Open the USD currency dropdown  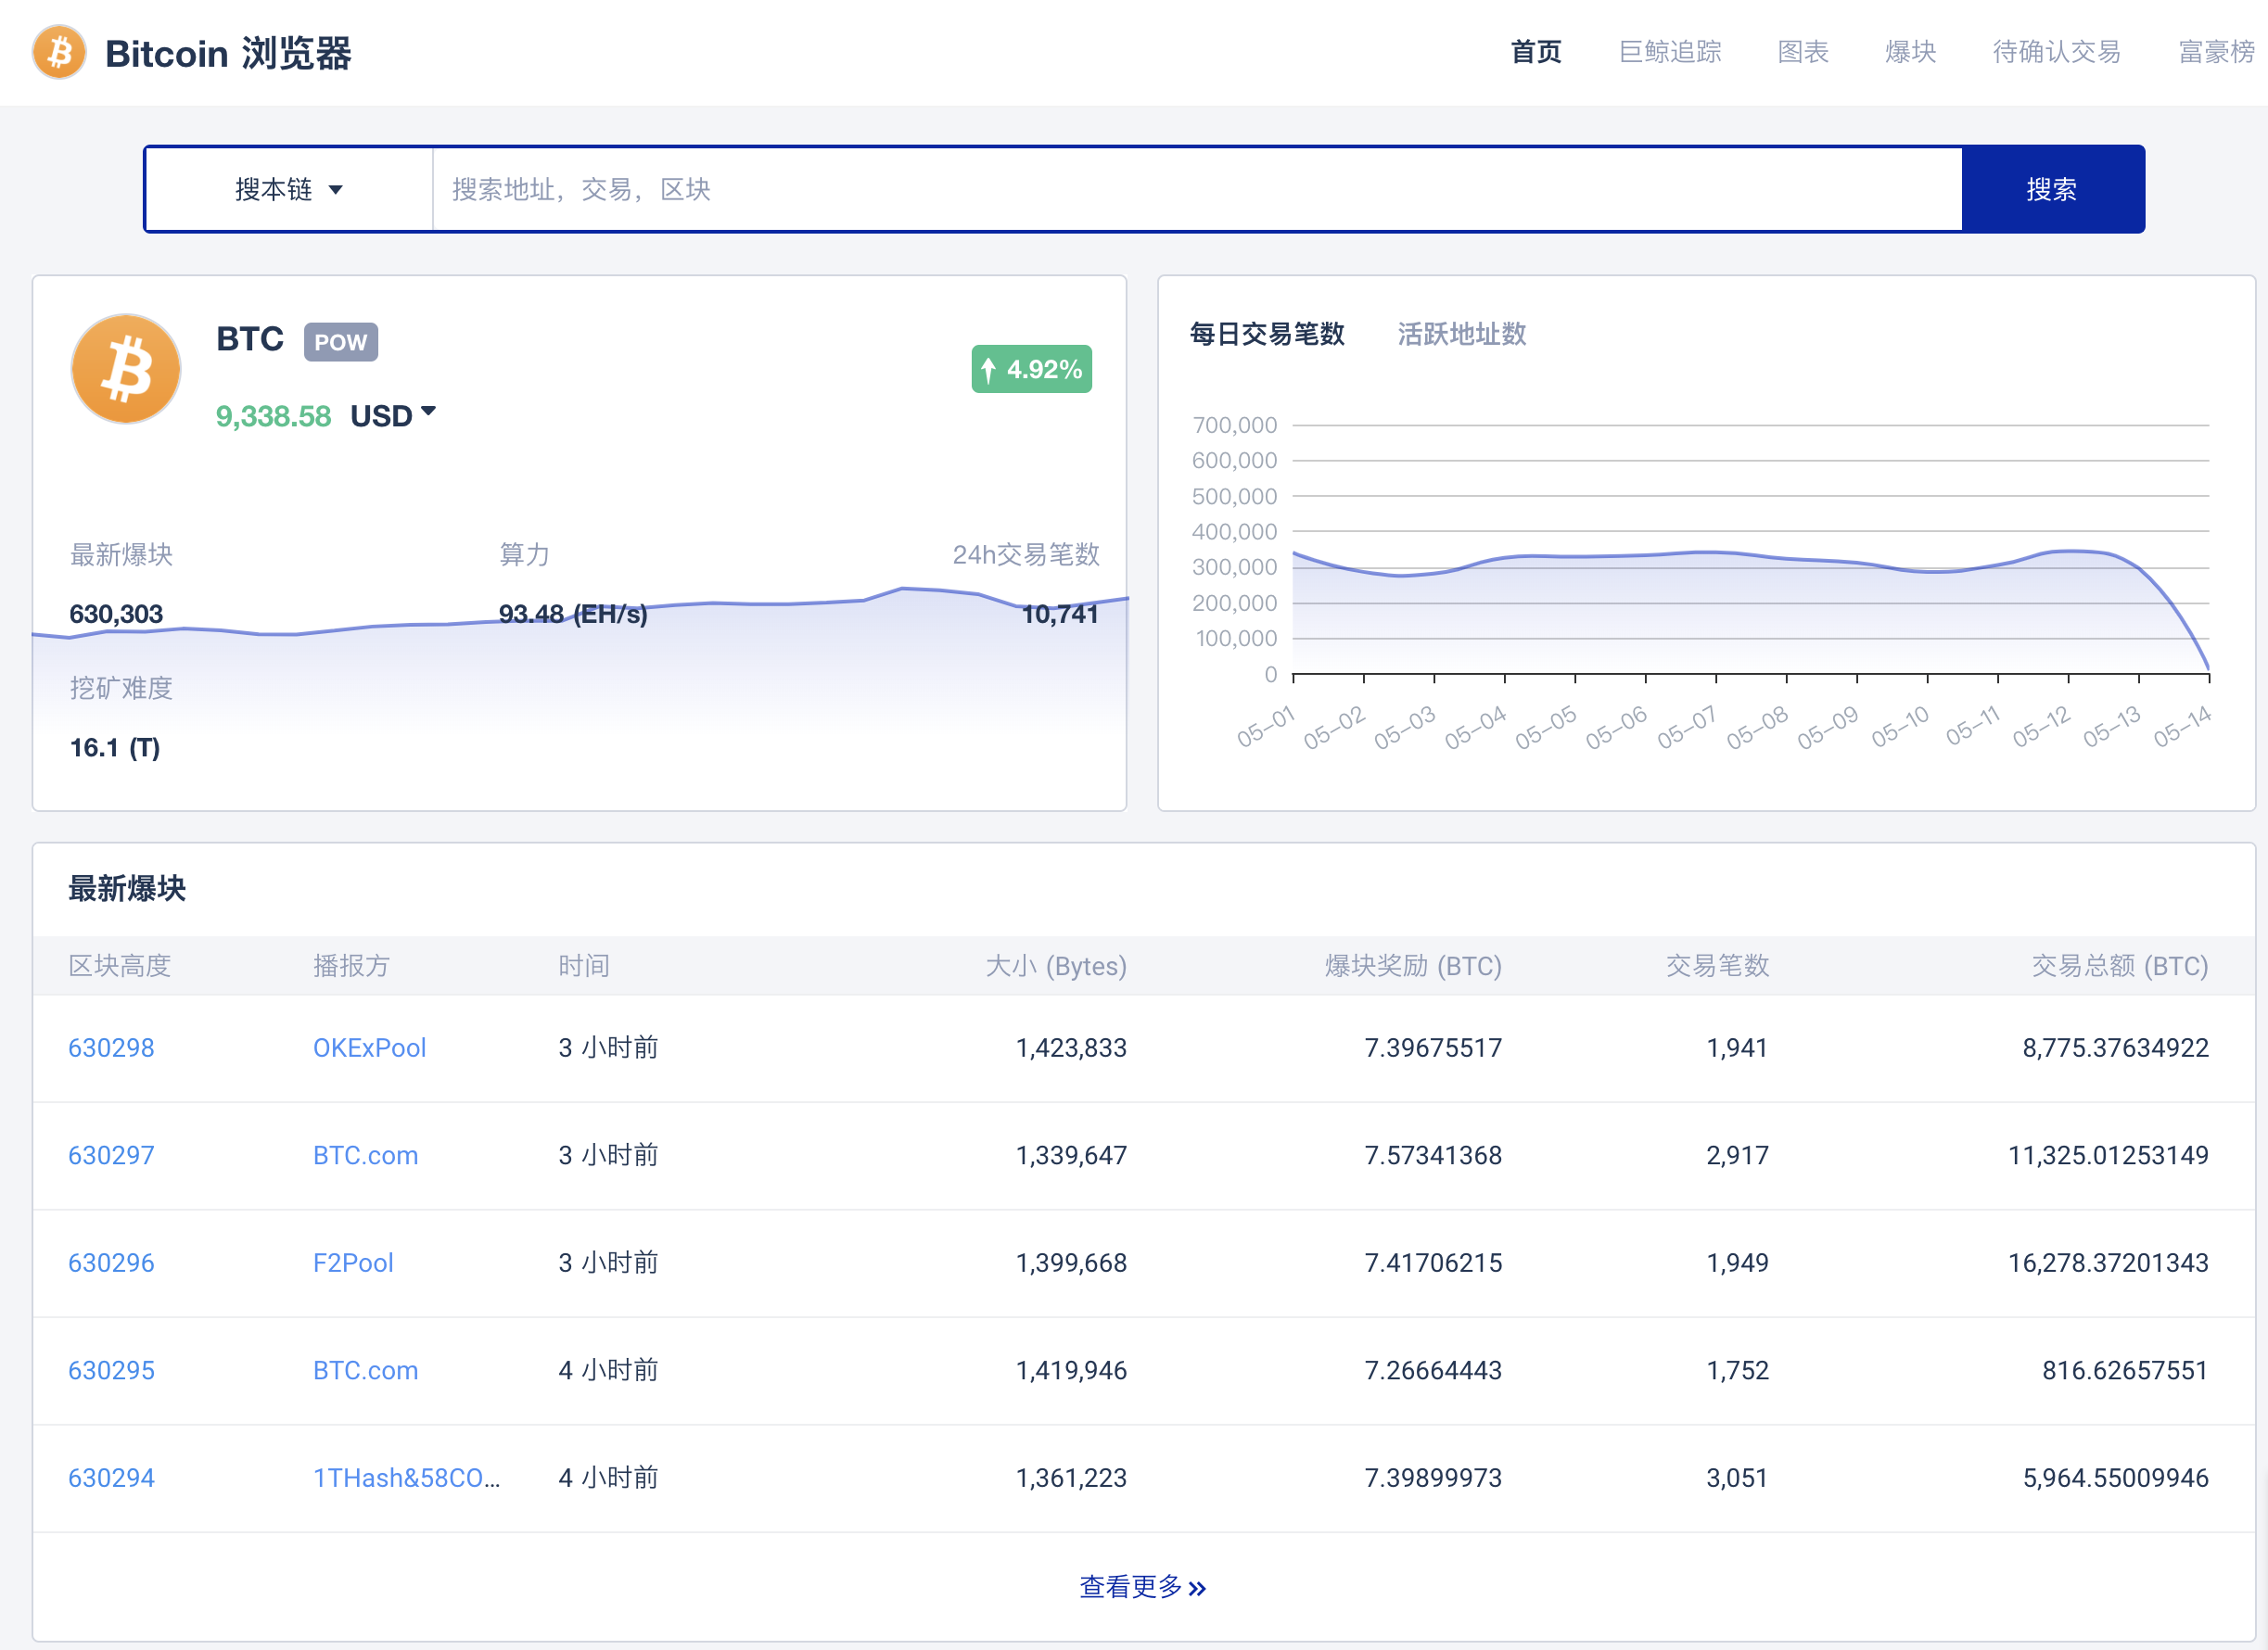pyautogui.click(x=393, y=415)
